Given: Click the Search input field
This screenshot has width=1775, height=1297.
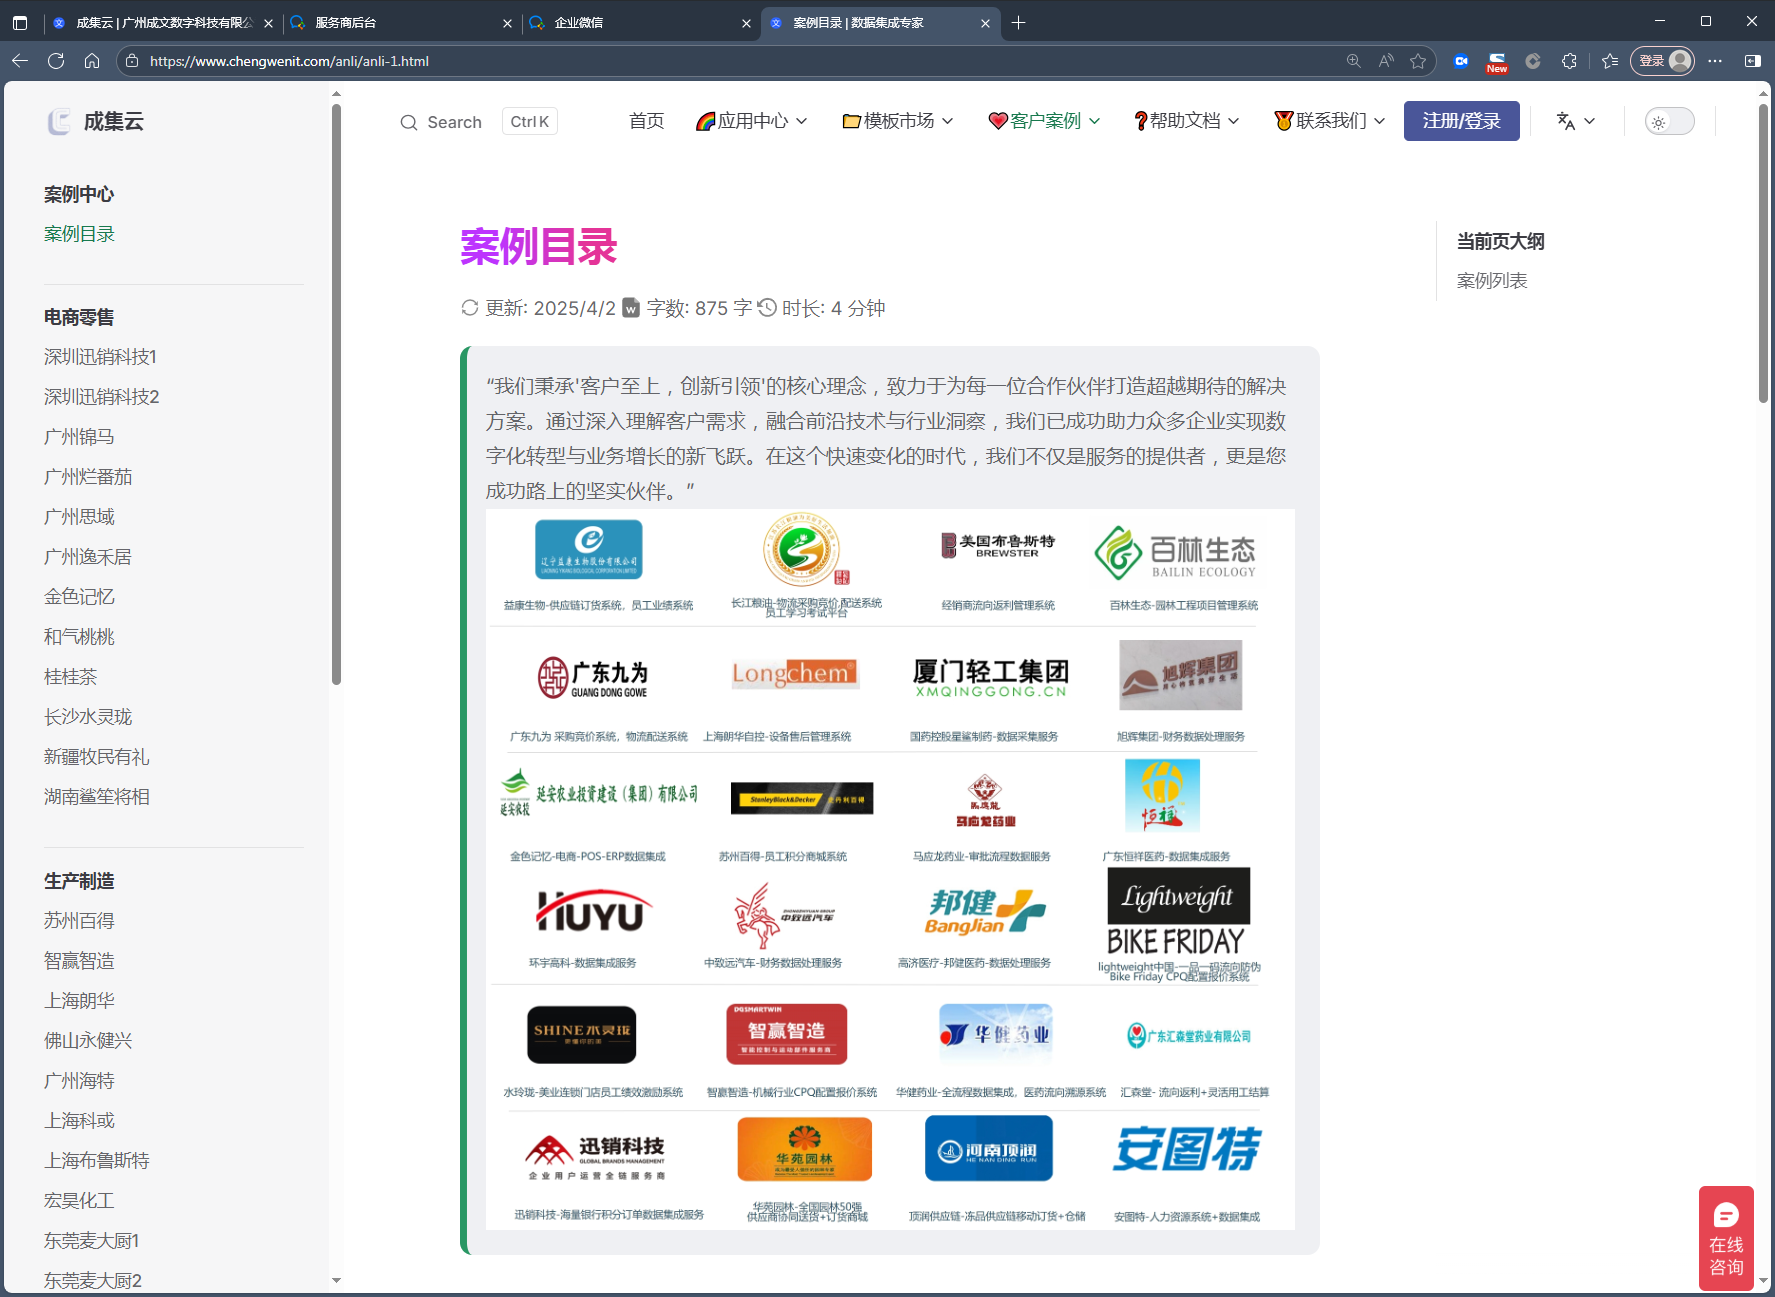Looking at the screenshot, I should (478, 122).
